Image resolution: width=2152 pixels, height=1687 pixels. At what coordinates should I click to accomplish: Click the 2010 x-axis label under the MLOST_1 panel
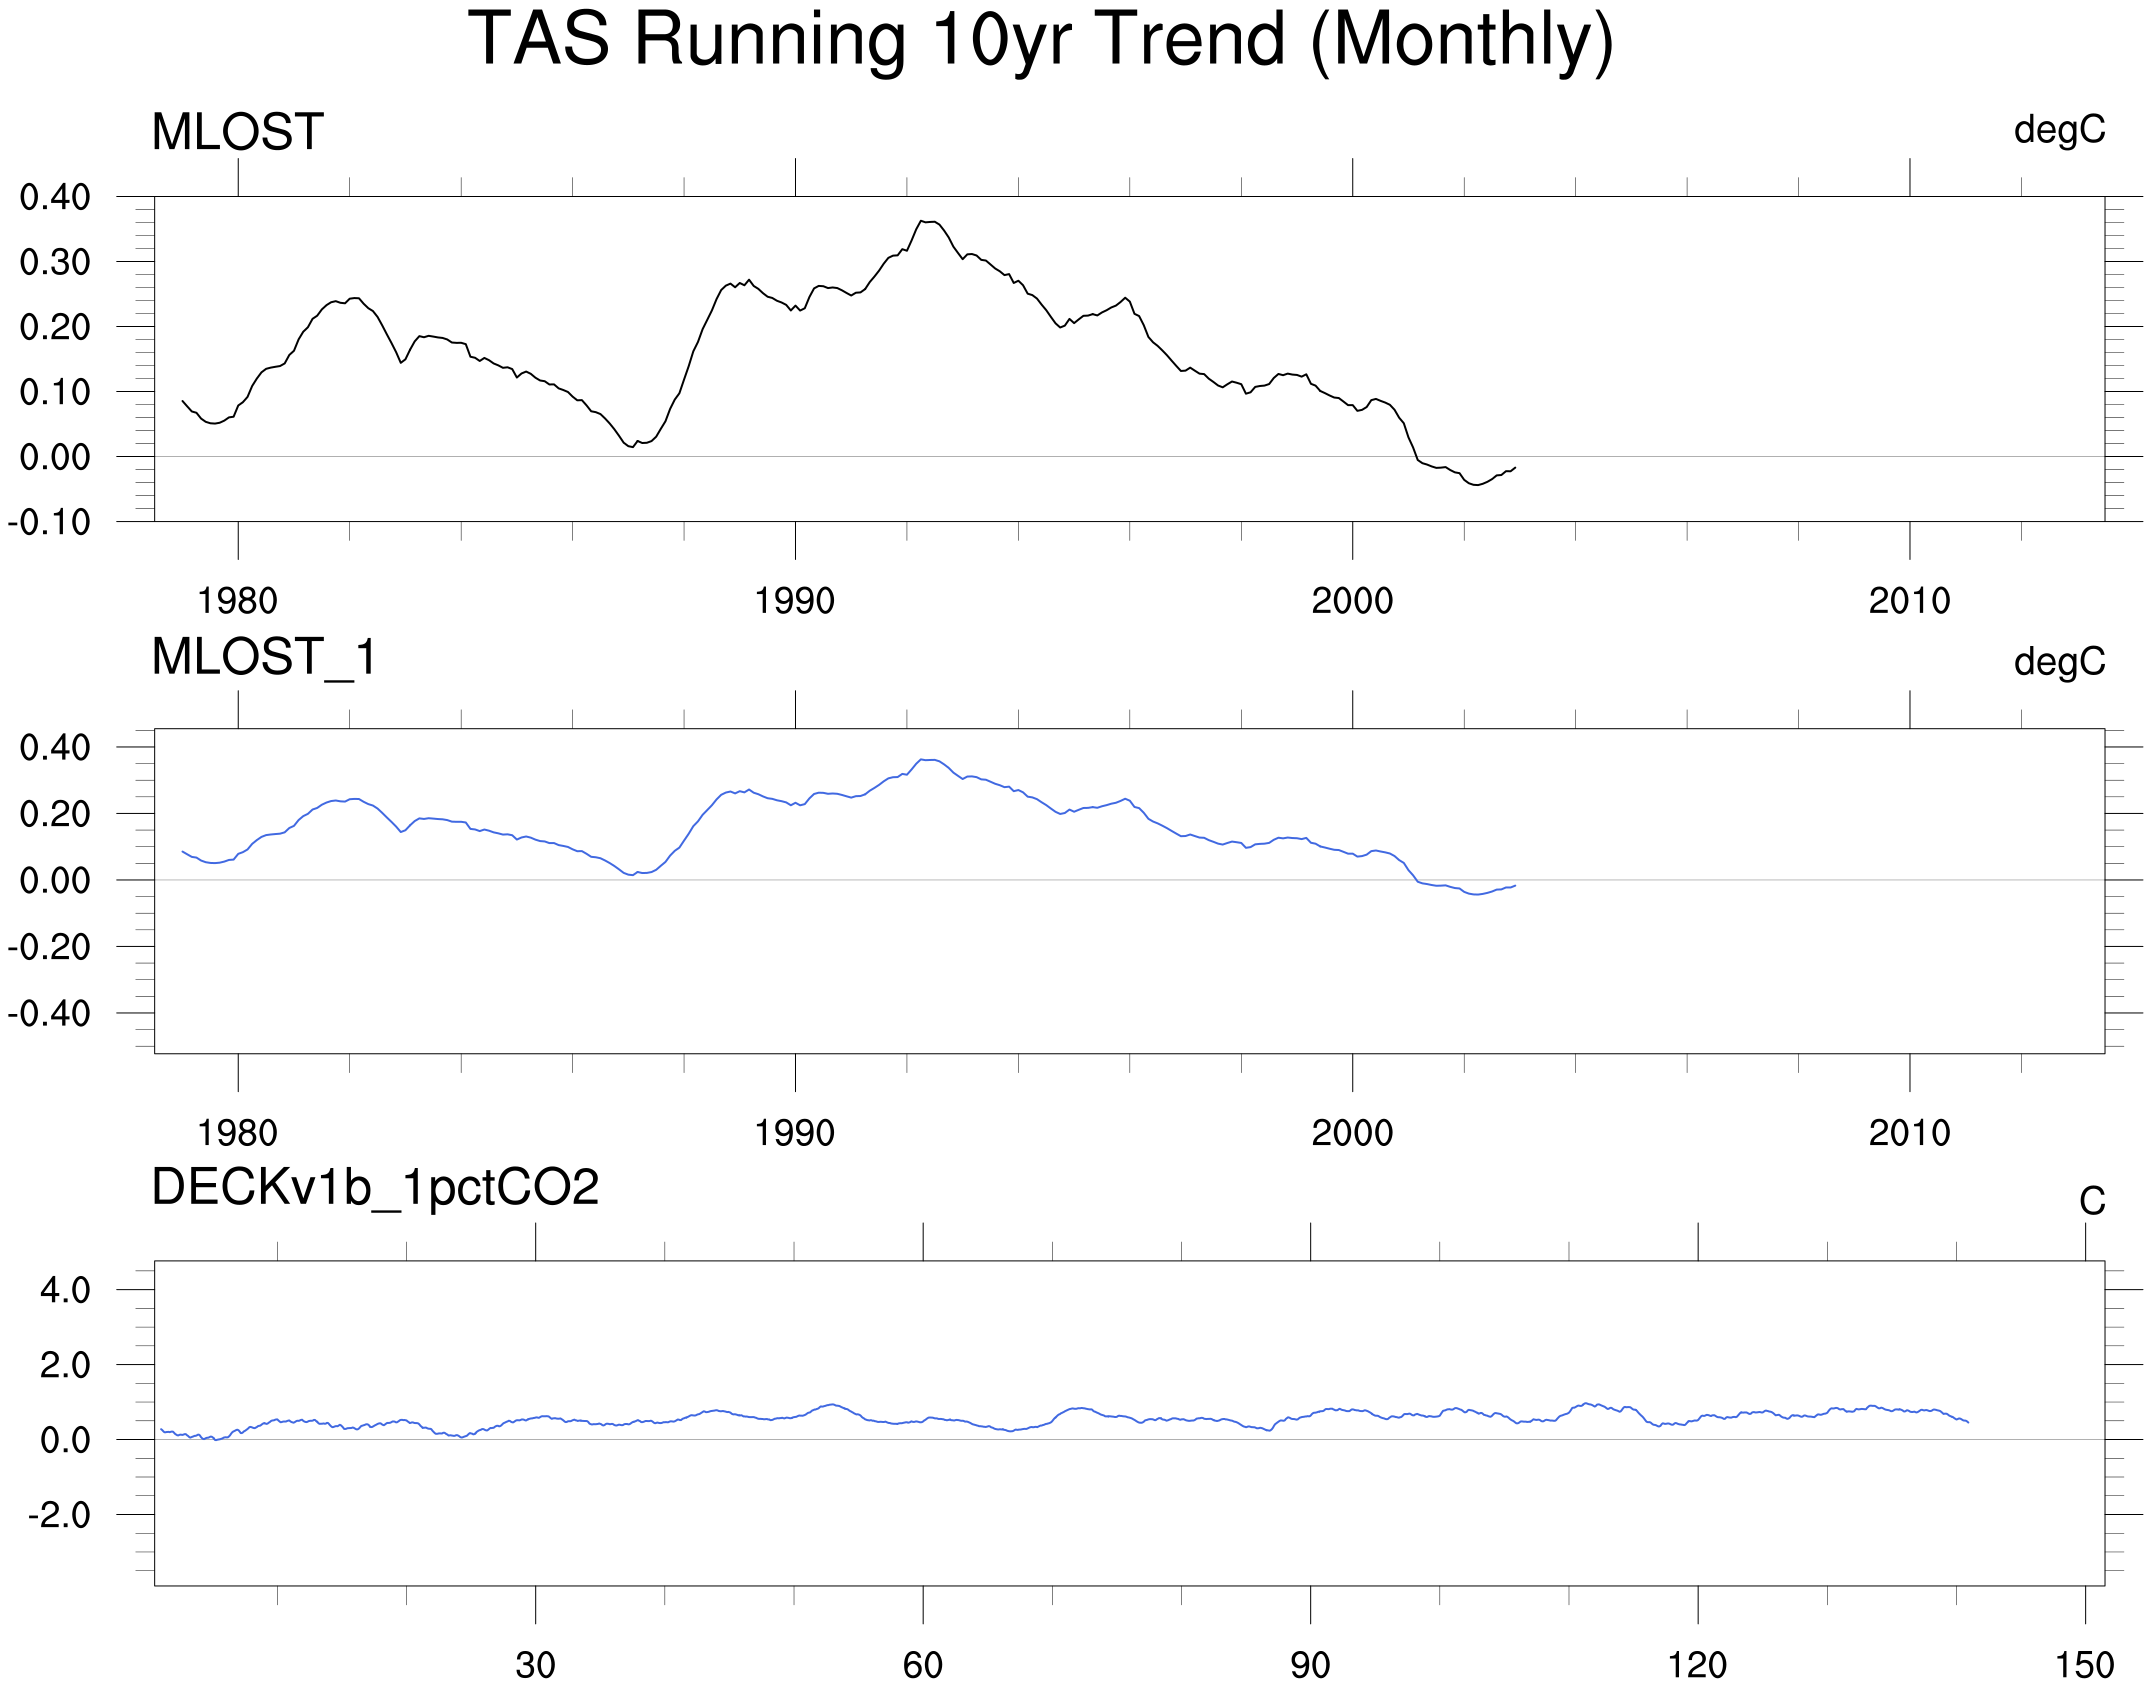click(1909, 1133)
